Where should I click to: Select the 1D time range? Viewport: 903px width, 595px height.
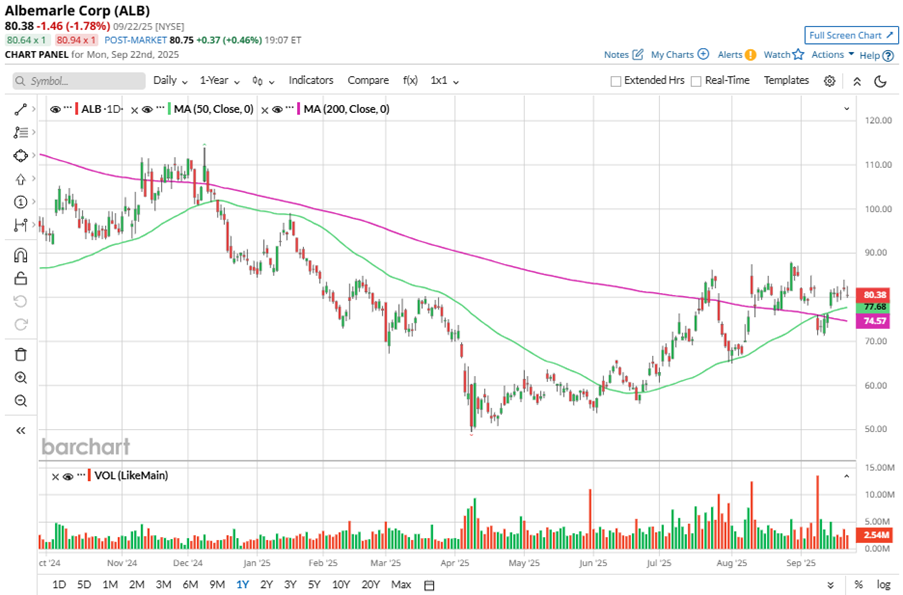coord(59,585)
